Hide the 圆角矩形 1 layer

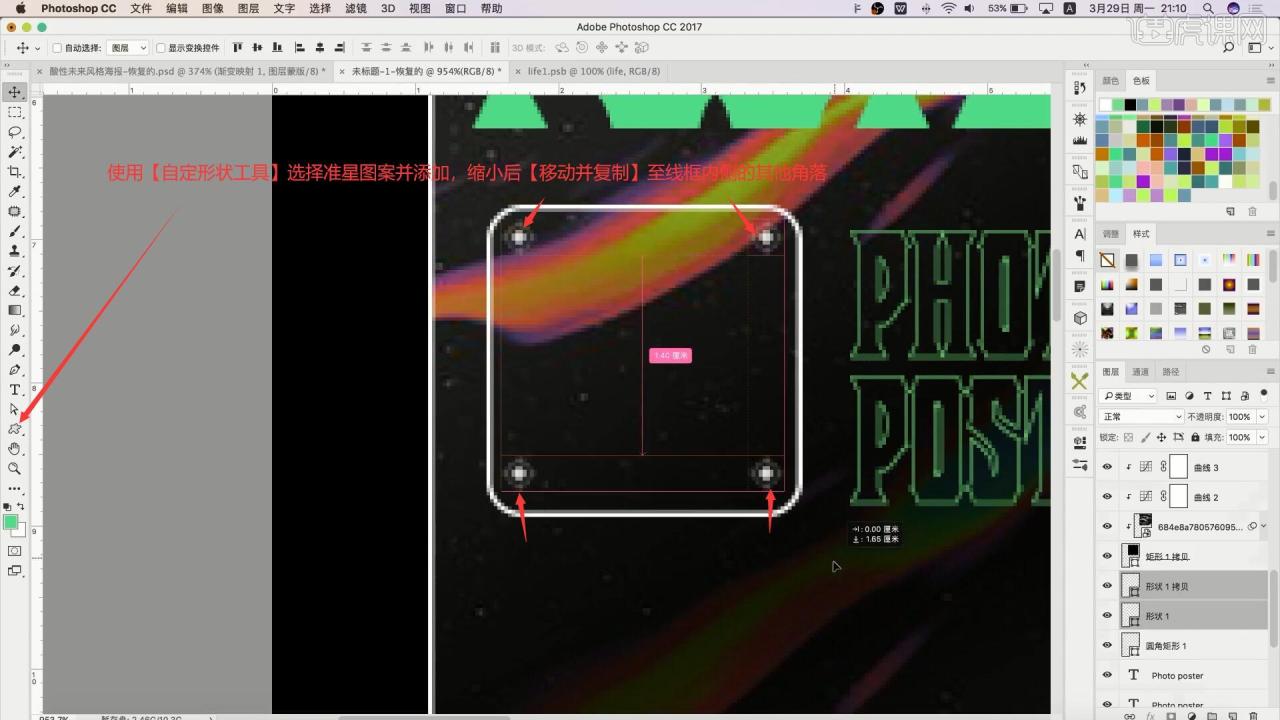(1107, 645)
